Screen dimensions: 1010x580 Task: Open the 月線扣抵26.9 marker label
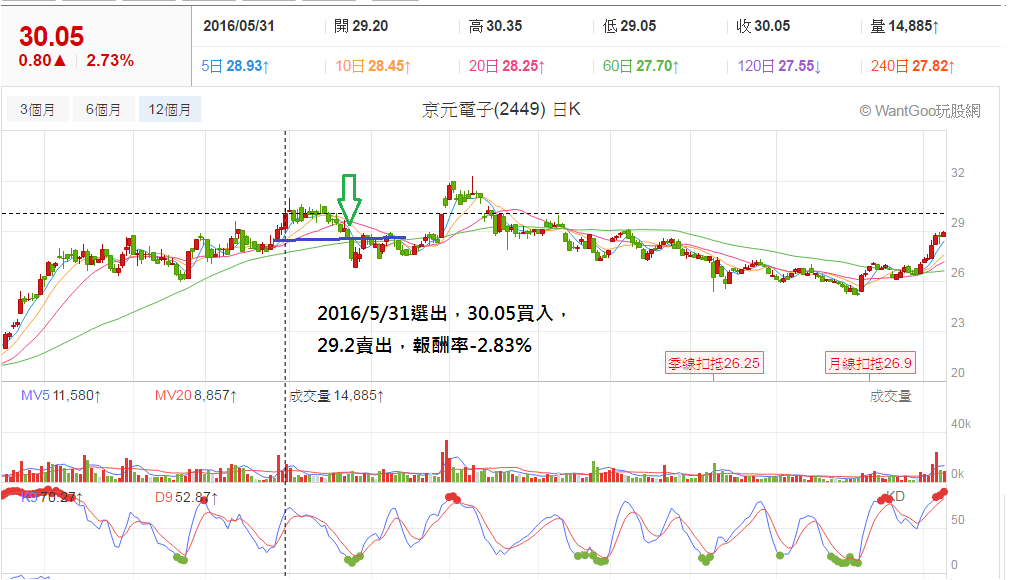870,363
